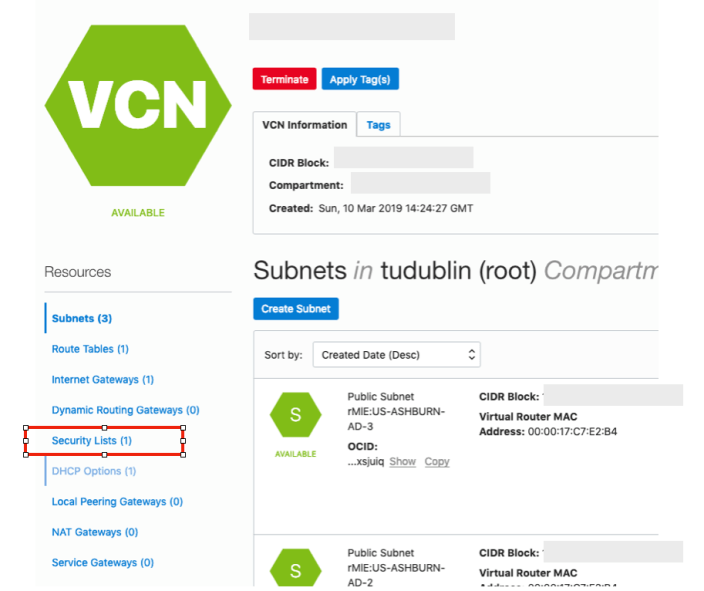Click the Apply Tag(s) button
This screenshot has width=704, height=591.
(x=360, y=79)
